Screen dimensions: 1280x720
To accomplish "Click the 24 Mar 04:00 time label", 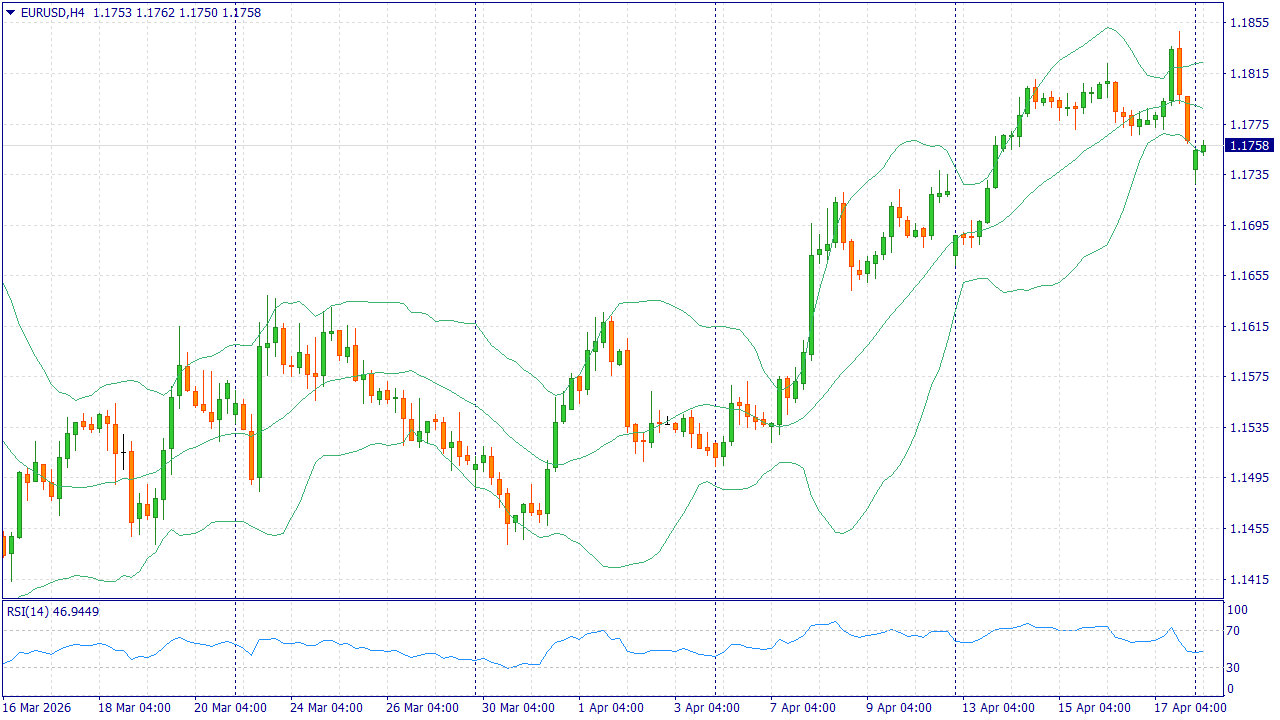I will coord(326,708).
